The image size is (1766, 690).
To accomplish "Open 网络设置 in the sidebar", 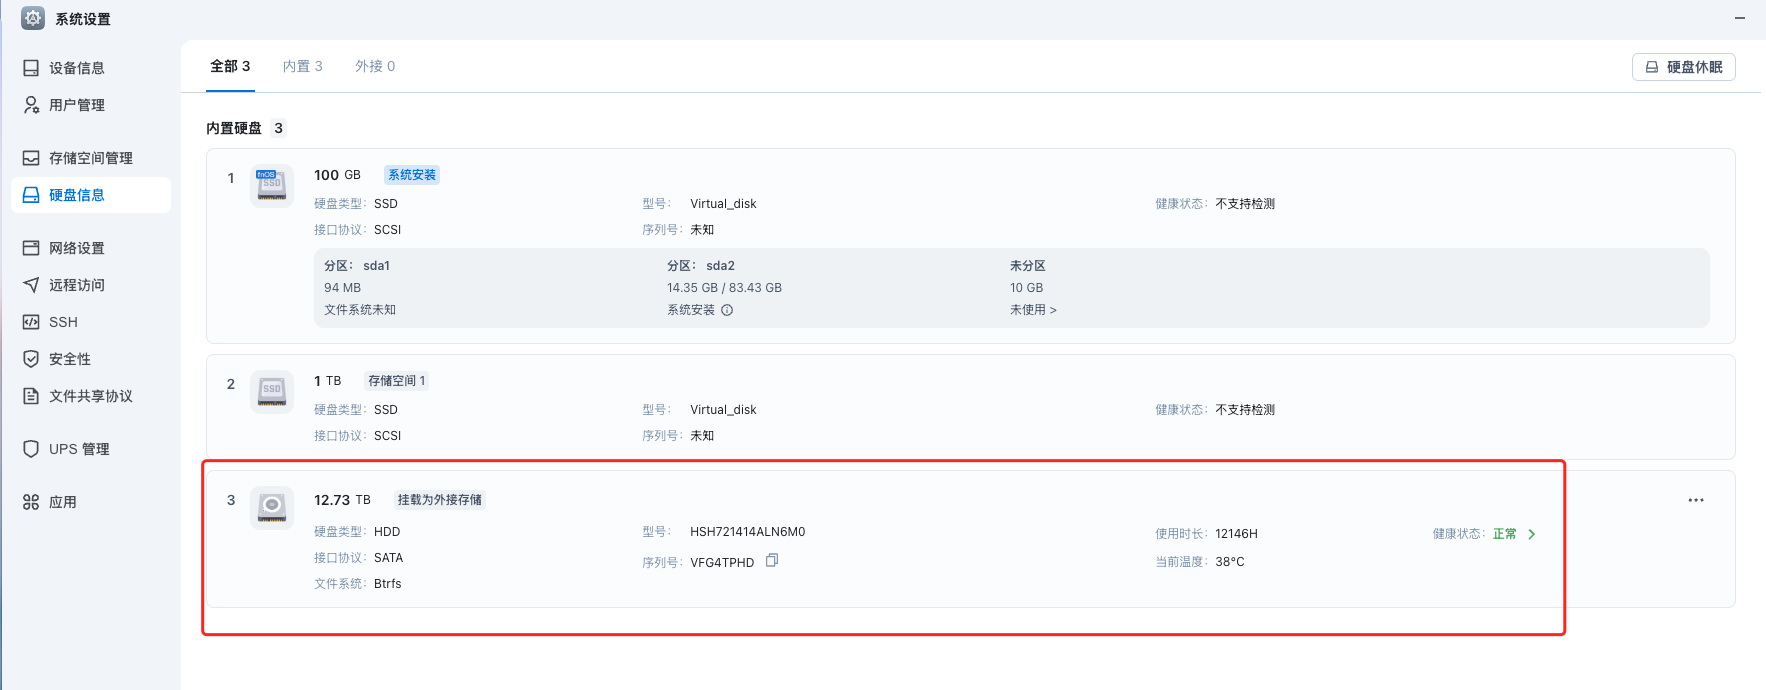I will pos(76,248).
